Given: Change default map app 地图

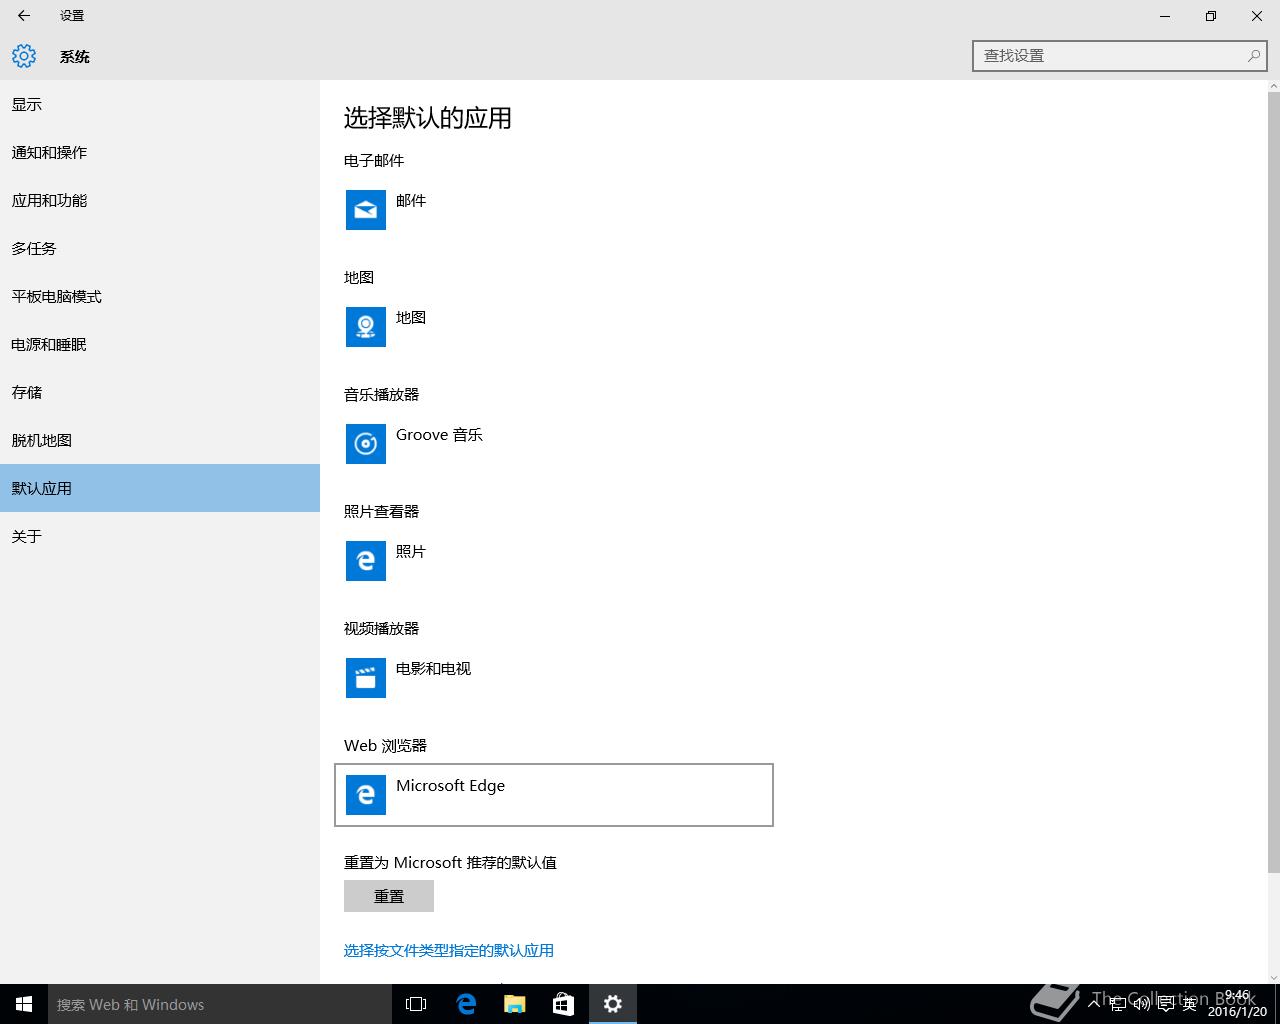Looking at the screenshot, I should [x=554, y=327].
